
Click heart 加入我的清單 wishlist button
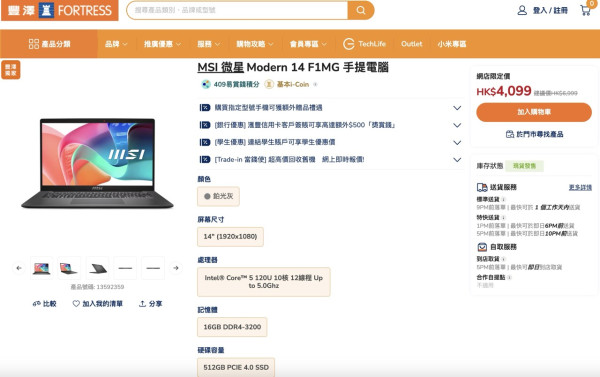click(x=98, y=304)
